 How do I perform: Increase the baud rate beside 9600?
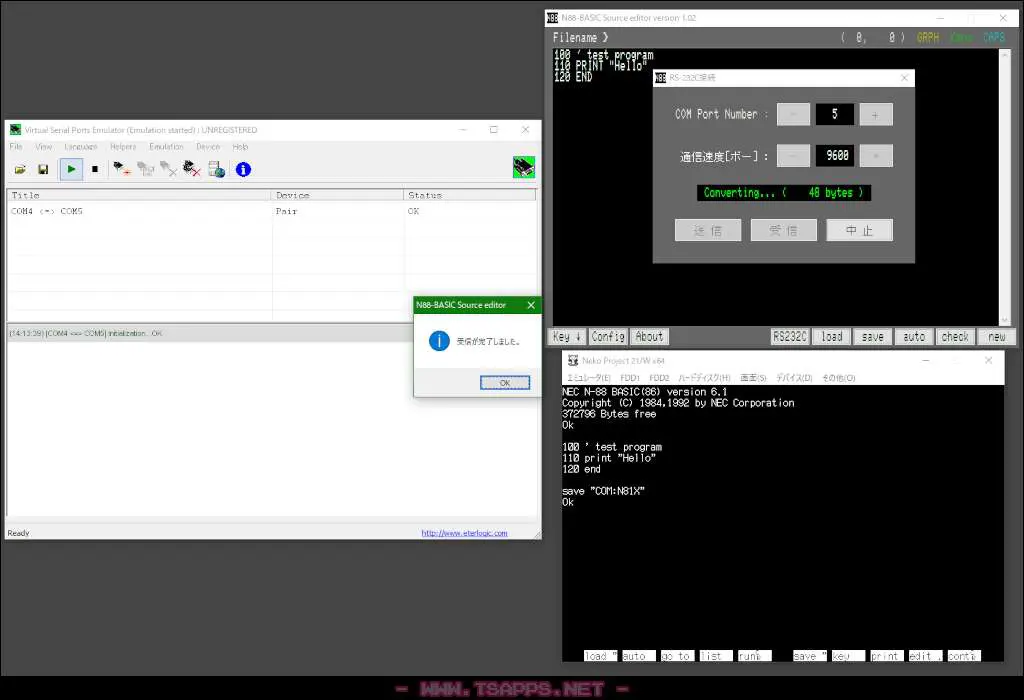tap(876, 155)
